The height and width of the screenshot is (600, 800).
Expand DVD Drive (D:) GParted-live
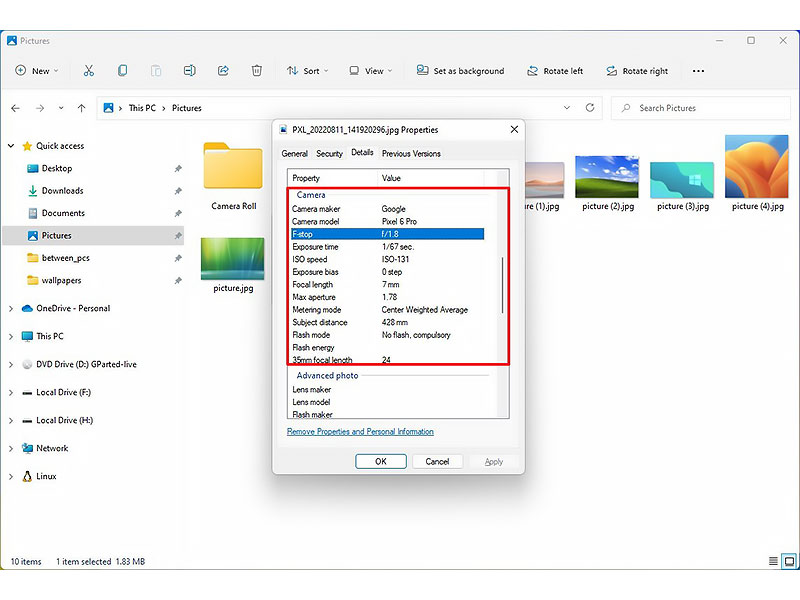point(11,365)
